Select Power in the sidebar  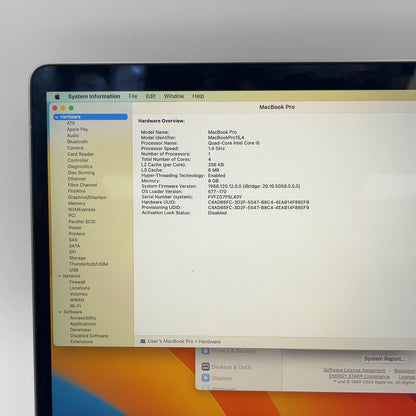(x=75, y=228)
